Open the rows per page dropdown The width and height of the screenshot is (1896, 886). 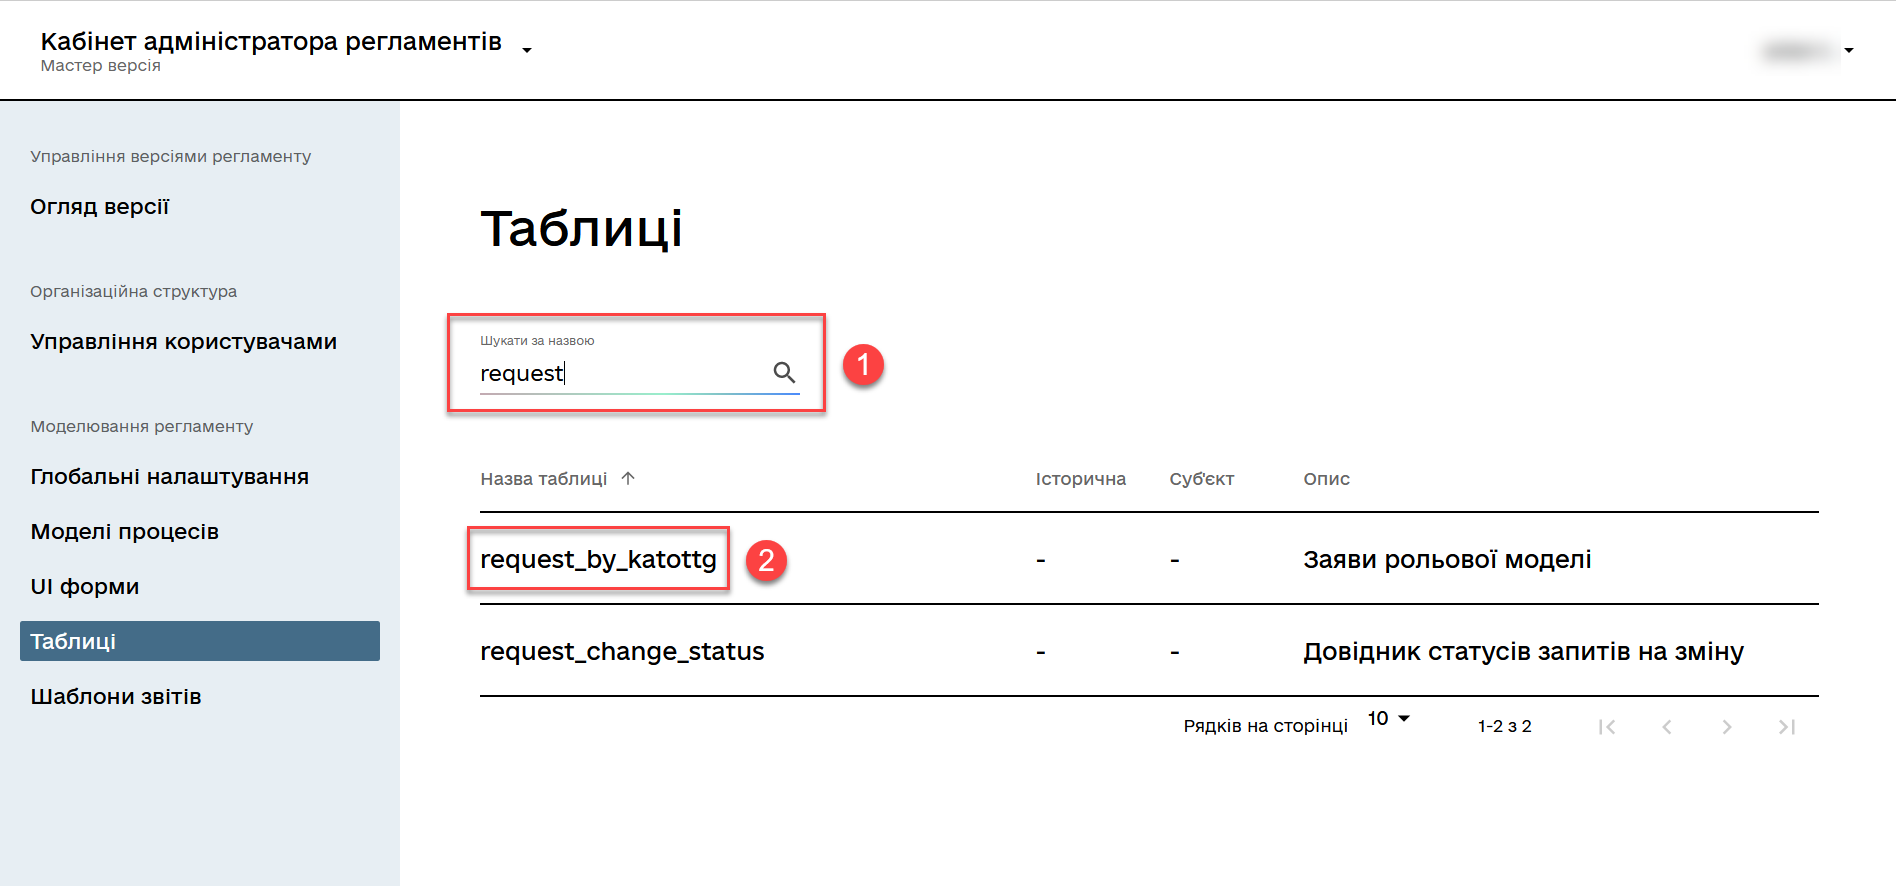point(1389,719)
